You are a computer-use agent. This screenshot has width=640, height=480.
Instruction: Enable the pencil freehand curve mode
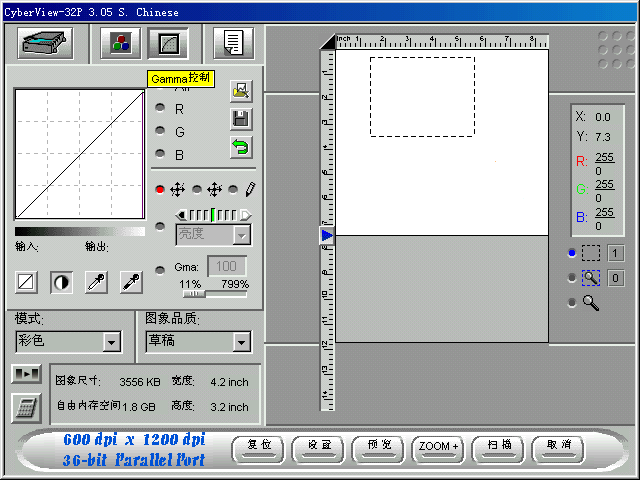click(x=233, y=189)
